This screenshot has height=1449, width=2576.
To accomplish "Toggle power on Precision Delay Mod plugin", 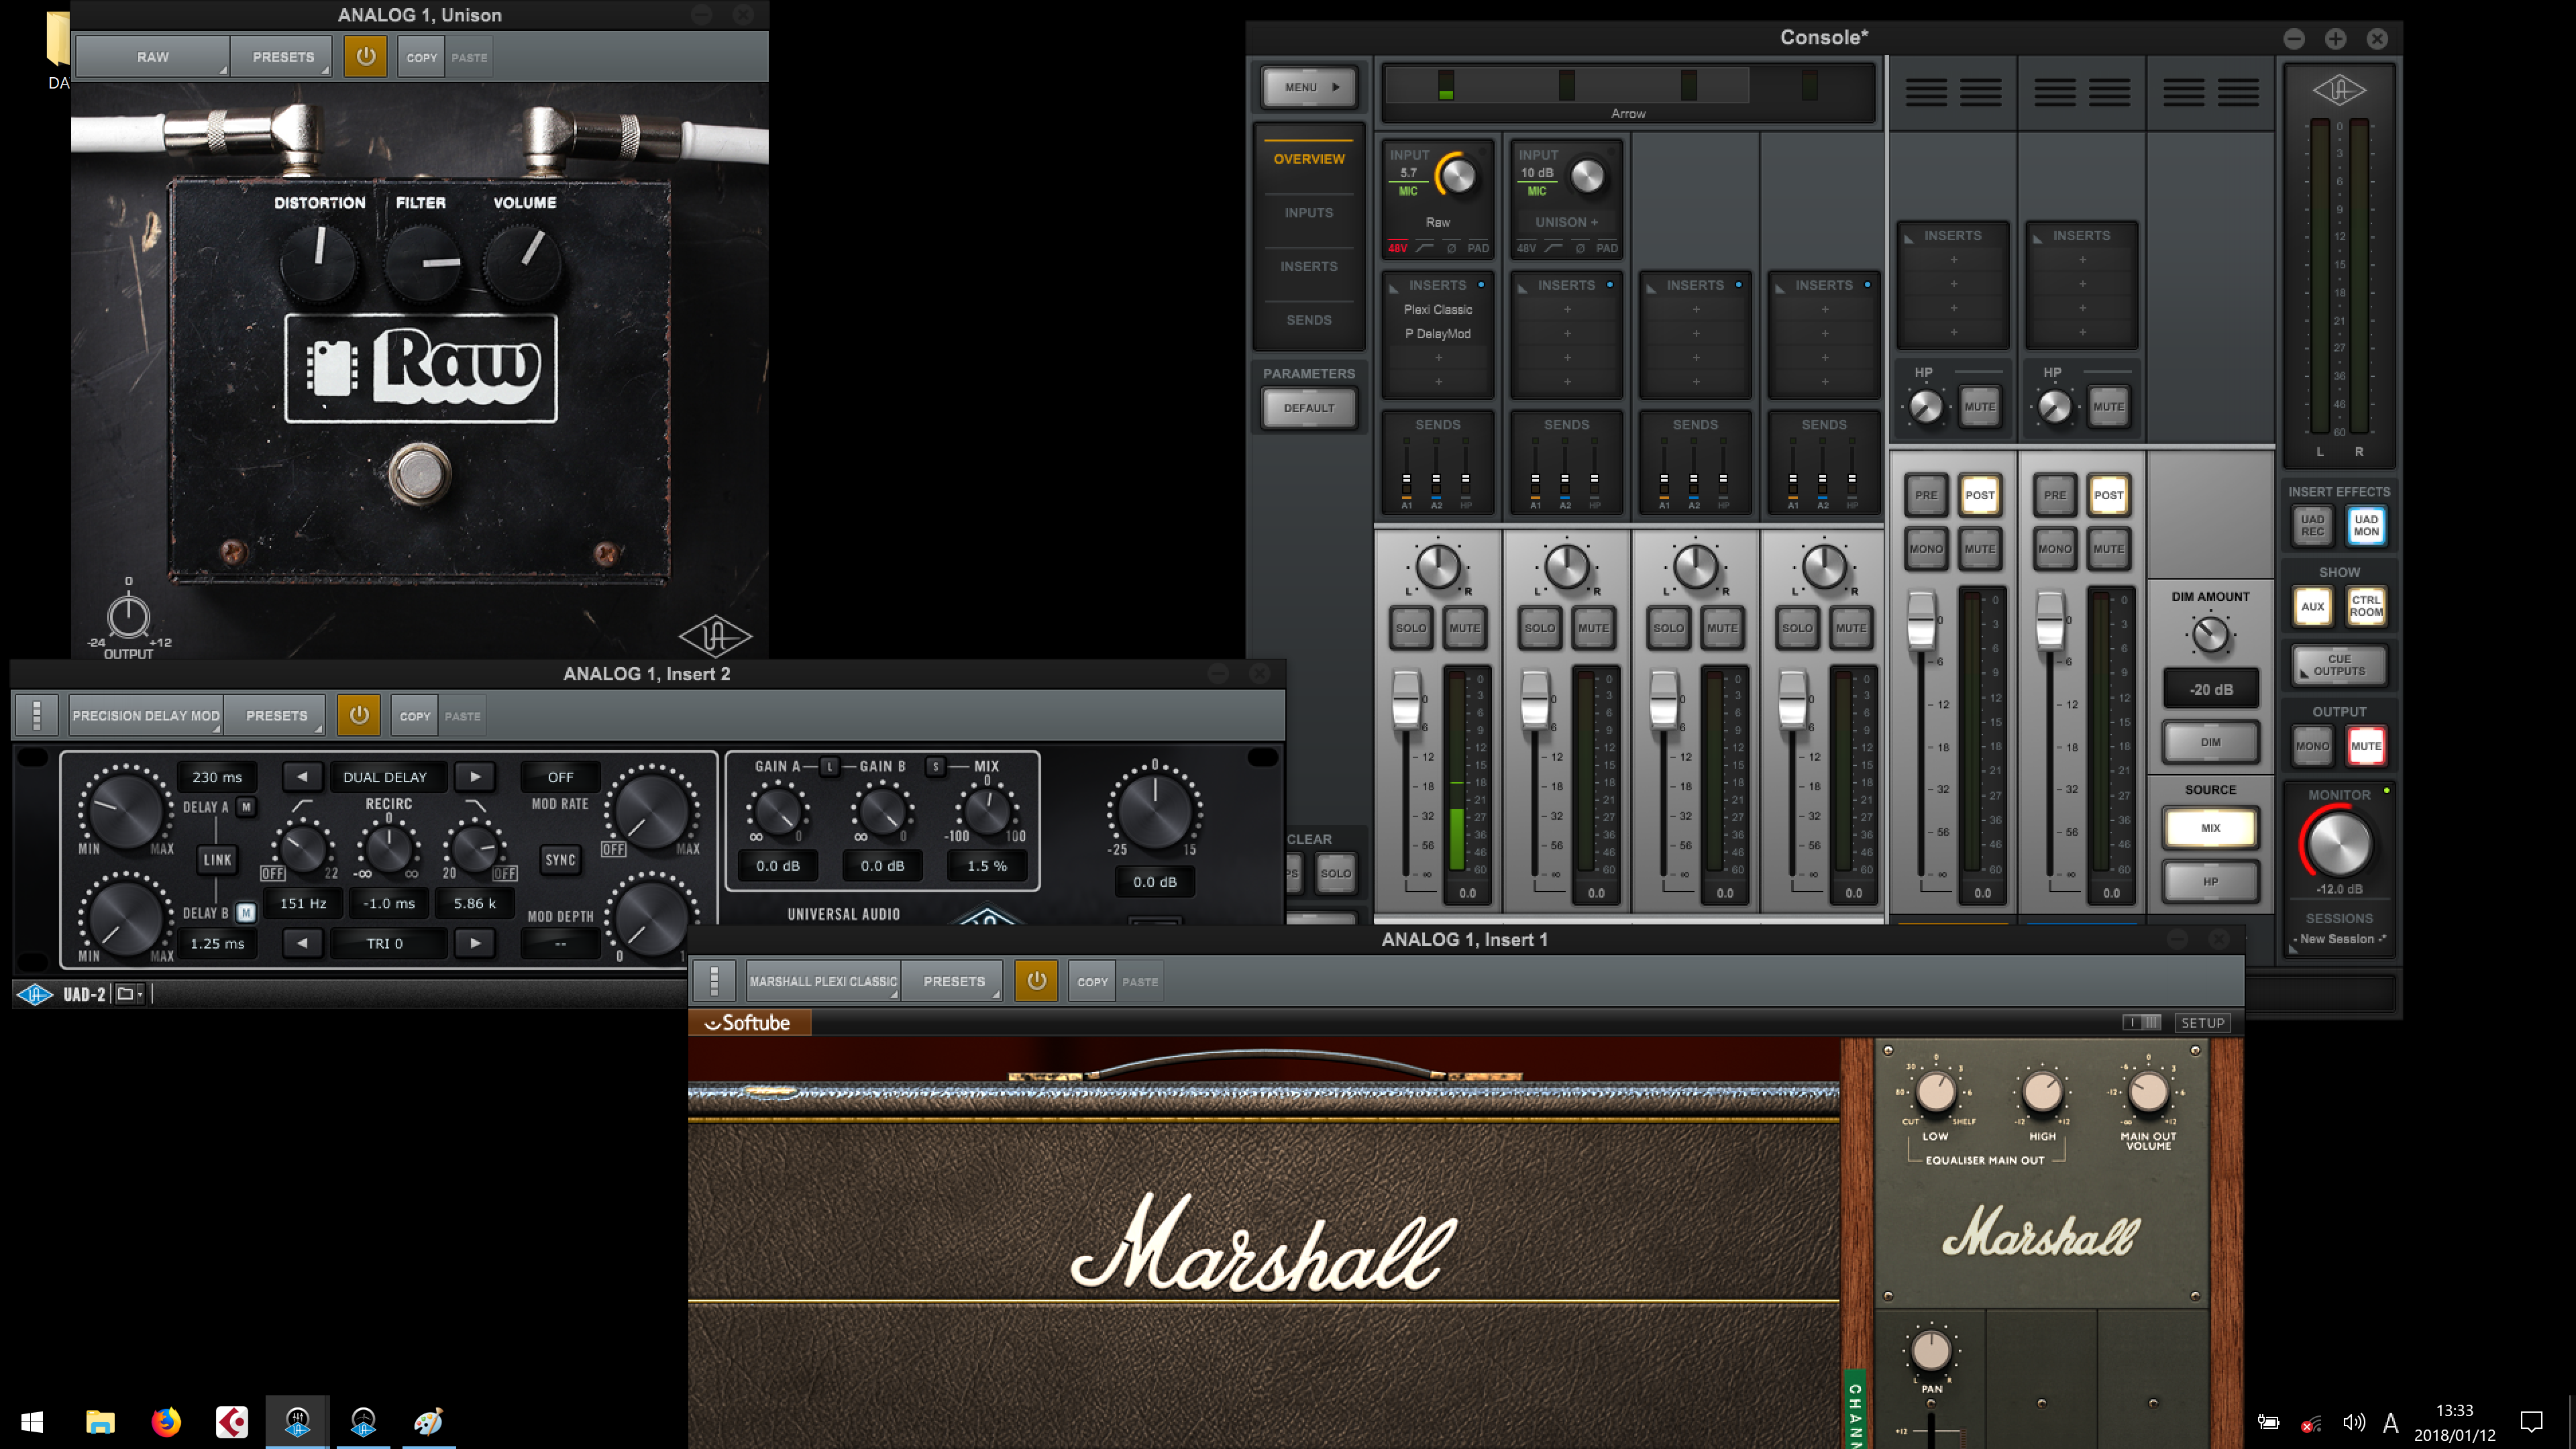I will (358, 715).
